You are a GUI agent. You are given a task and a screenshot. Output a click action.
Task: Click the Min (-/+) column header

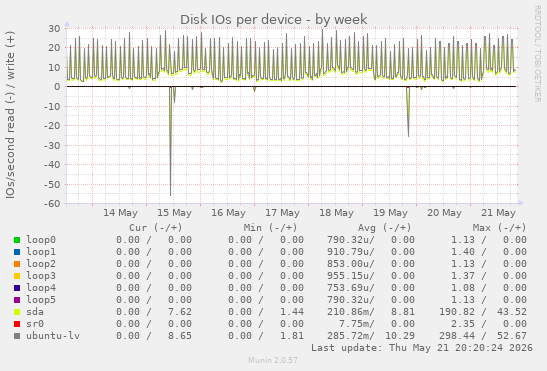[270, 228]
